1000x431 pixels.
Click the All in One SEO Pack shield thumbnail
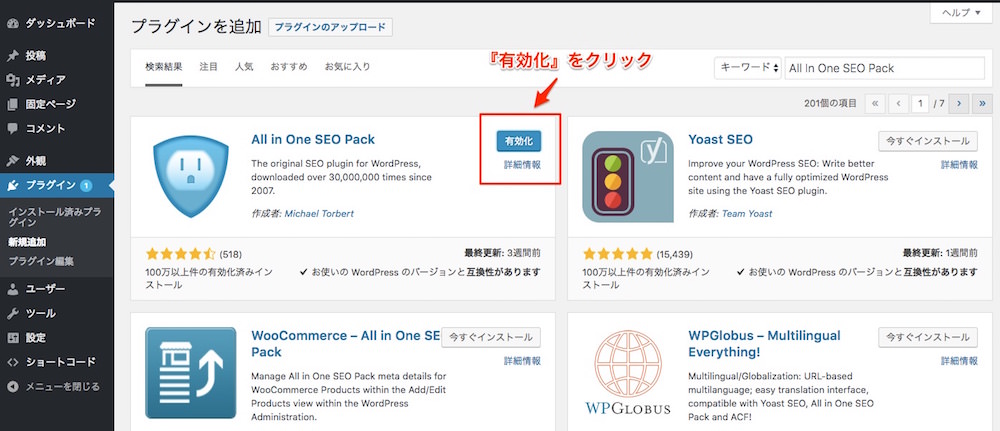pos(191,177)
